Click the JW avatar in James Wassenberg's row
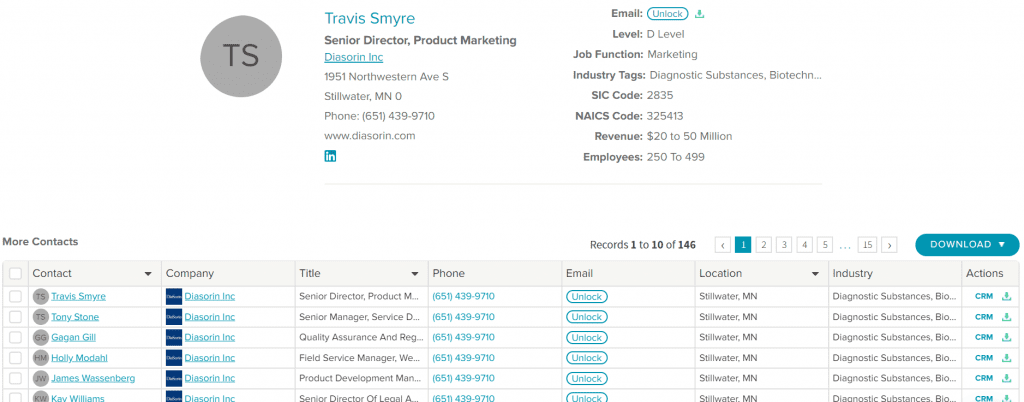The width and height of the screenshot is (1024, 402). (41, 379)
